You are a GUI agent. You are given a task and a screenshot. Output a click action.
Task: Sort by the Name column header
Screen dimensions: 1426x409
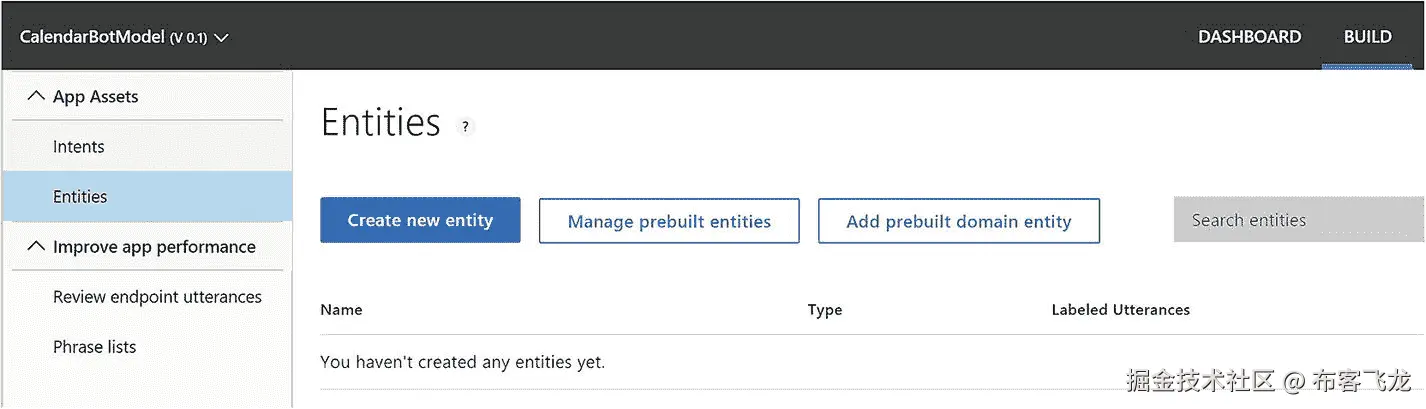click(341, 310)
